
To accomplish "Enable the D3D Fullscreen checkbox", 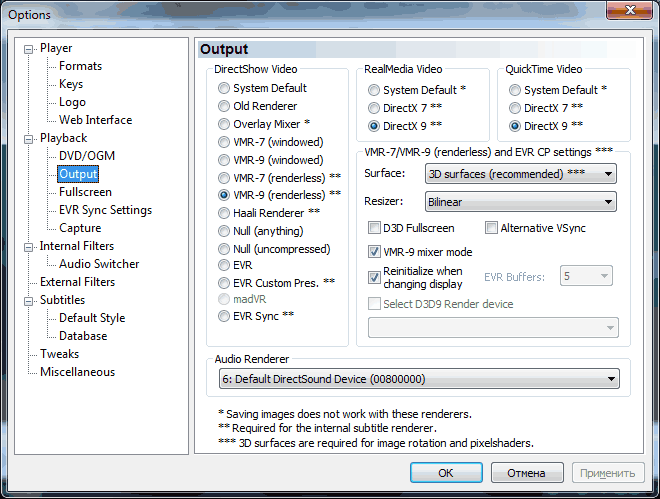I will (375, 228).
